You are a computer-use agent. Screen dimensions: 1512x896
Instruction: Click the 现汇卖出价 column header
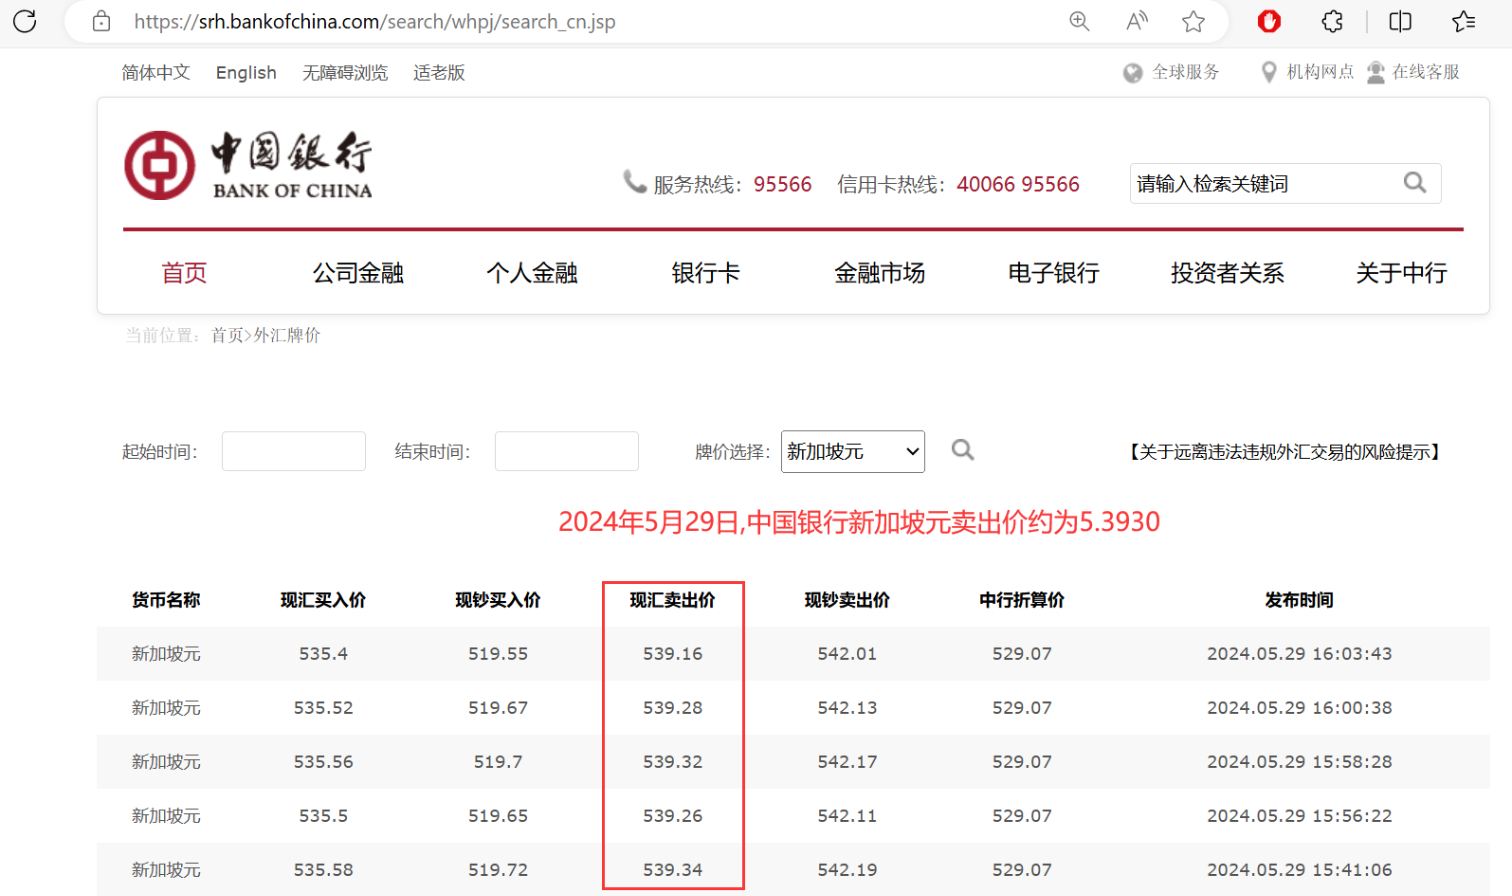click(x=673, y=600)
